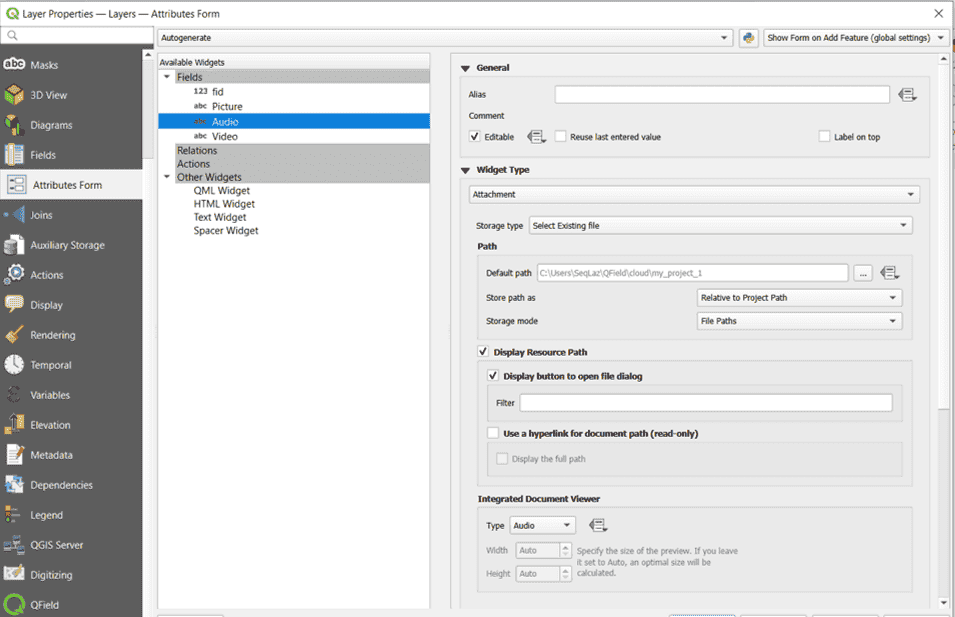The image size is (955, 617).
Task: Click the Python form code icon
Action: point(748,38)
